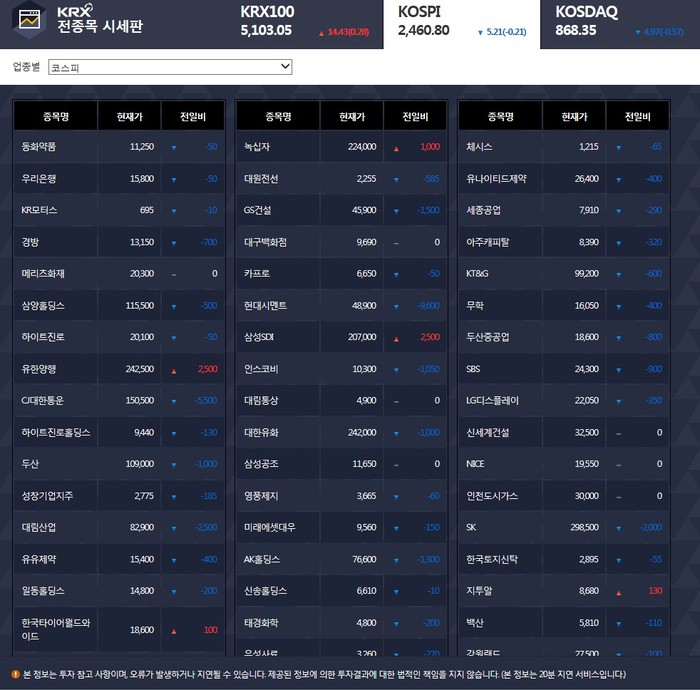Click the KOSDAQ blue down triangle
Viewport: 700px width, 690px height.
point(638,33)
